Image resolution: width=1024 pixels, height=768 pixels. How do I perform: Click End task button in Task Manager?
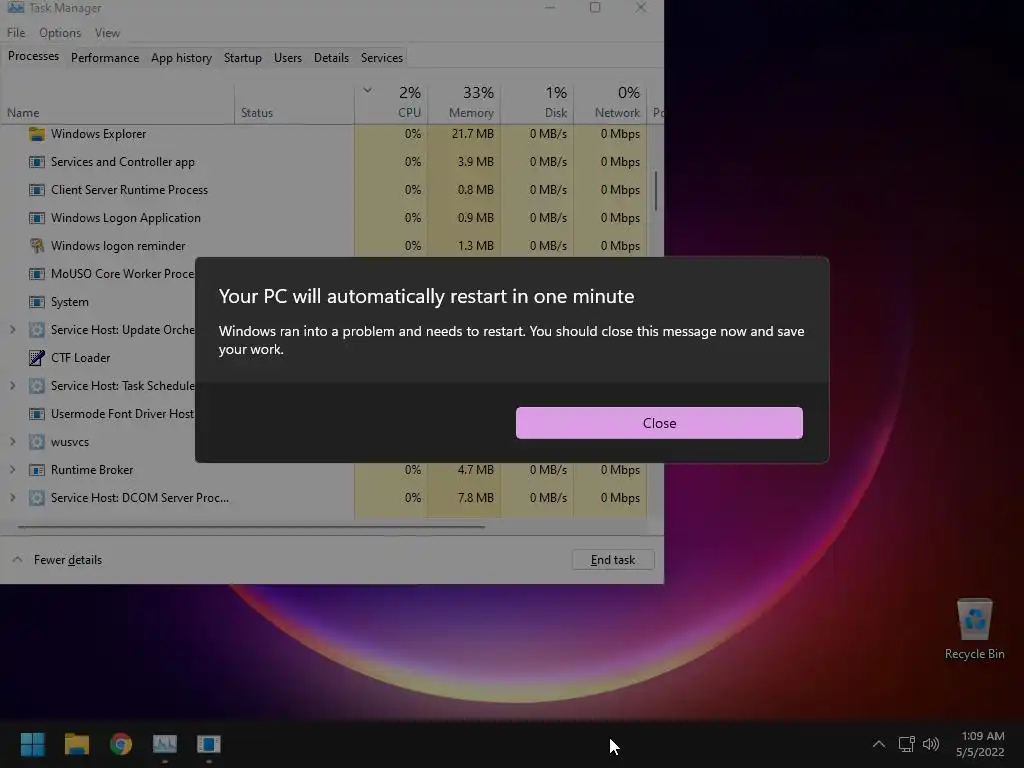613,560
